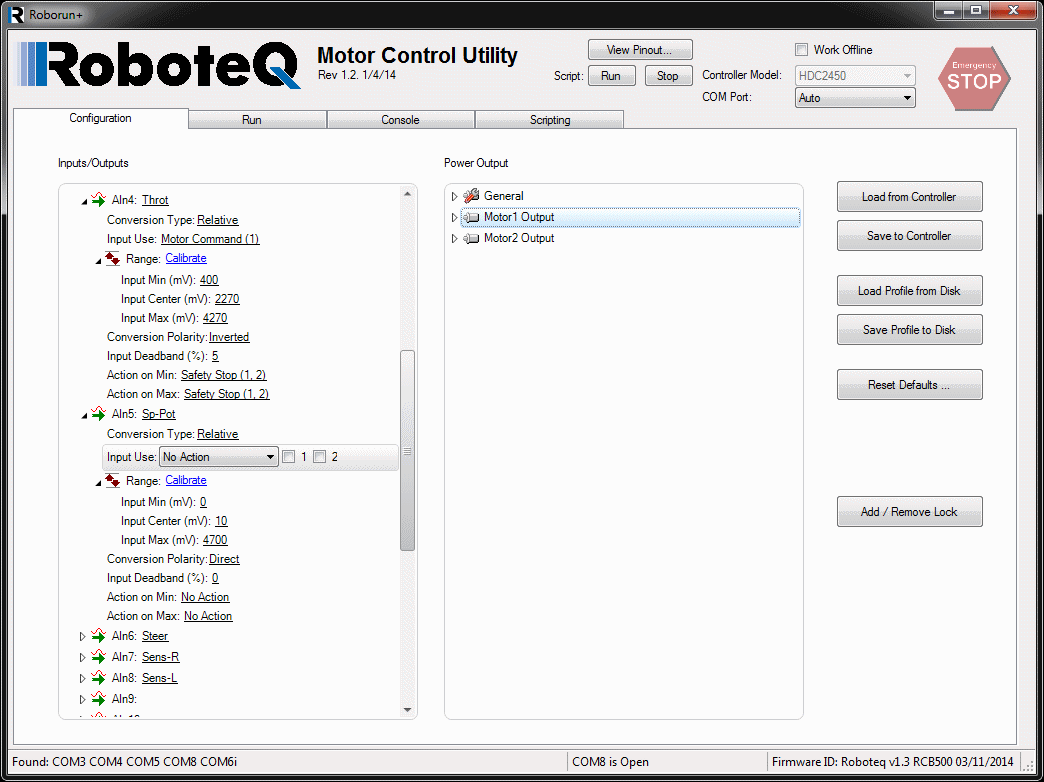Click the General wrench icon in Power Output

click(471, 196)
